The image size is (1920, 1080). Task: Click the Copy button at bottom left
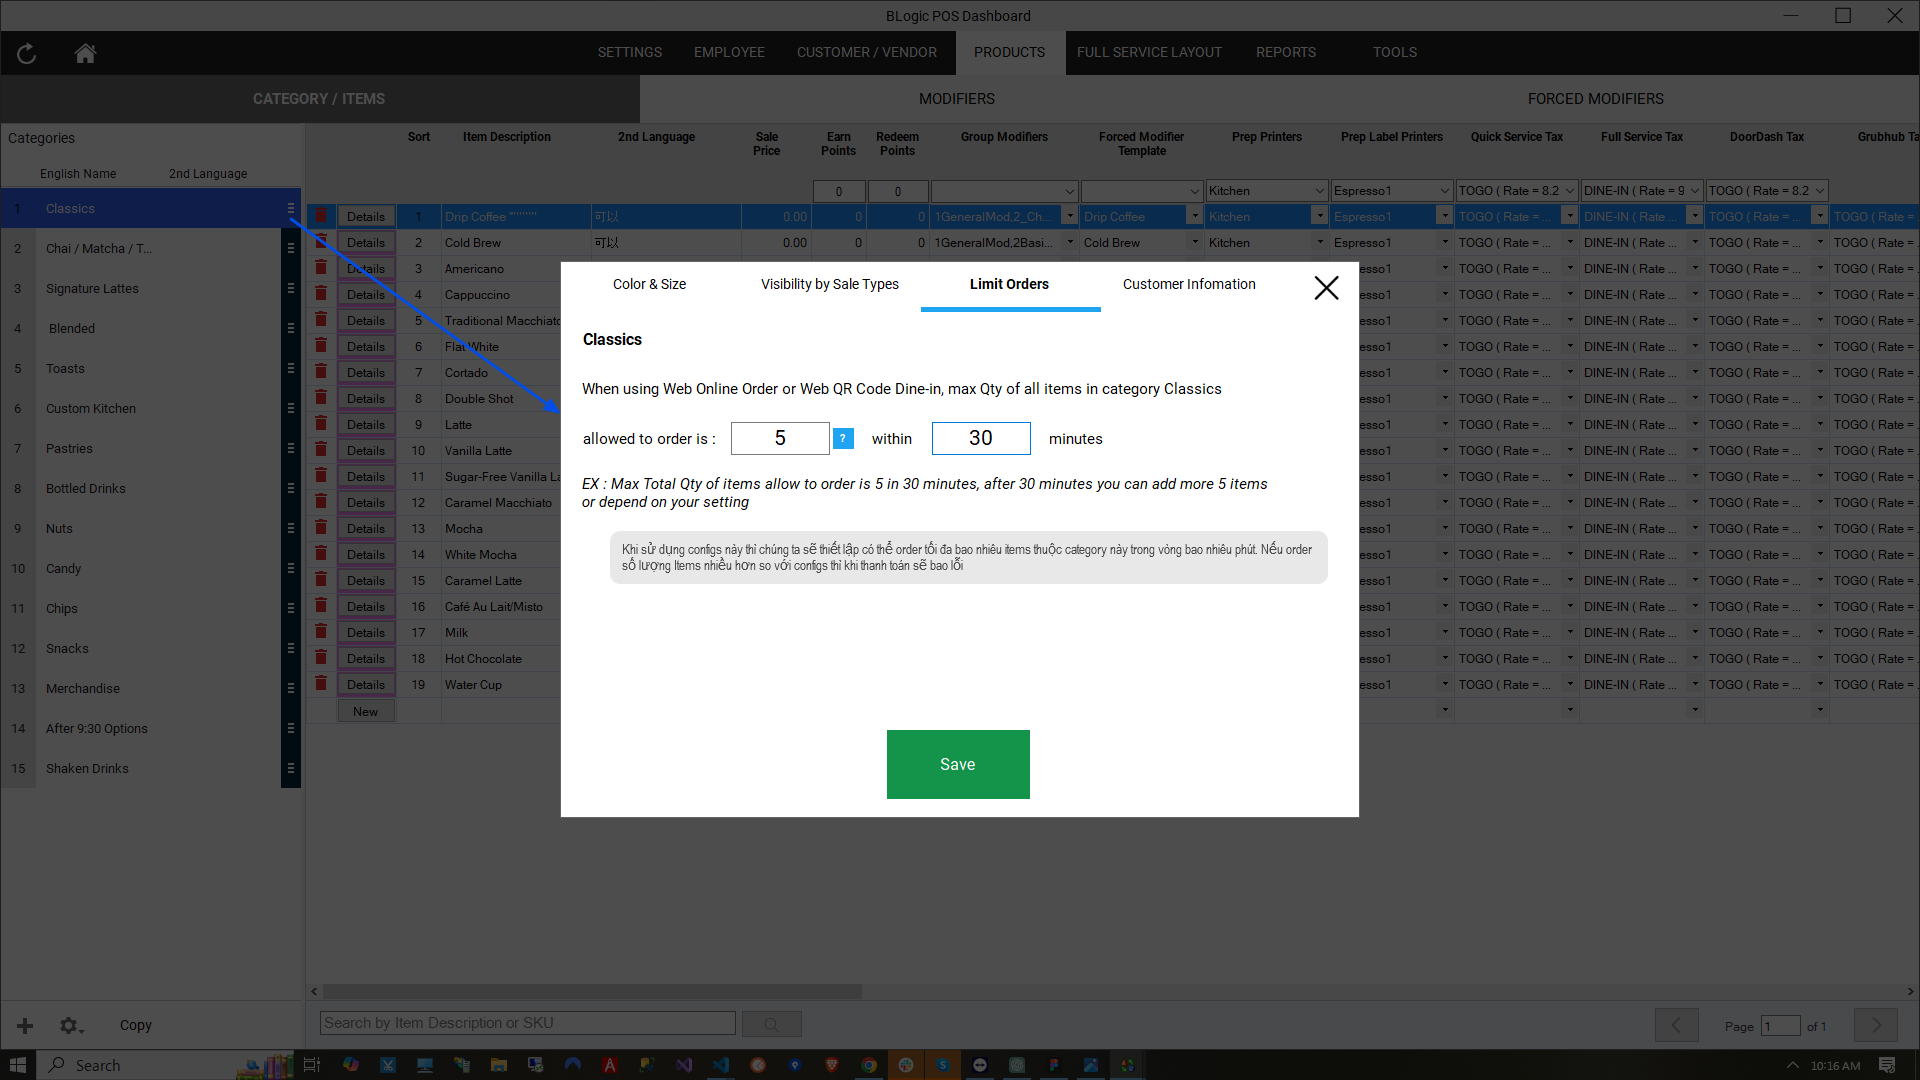click(x=135, y=1025)
